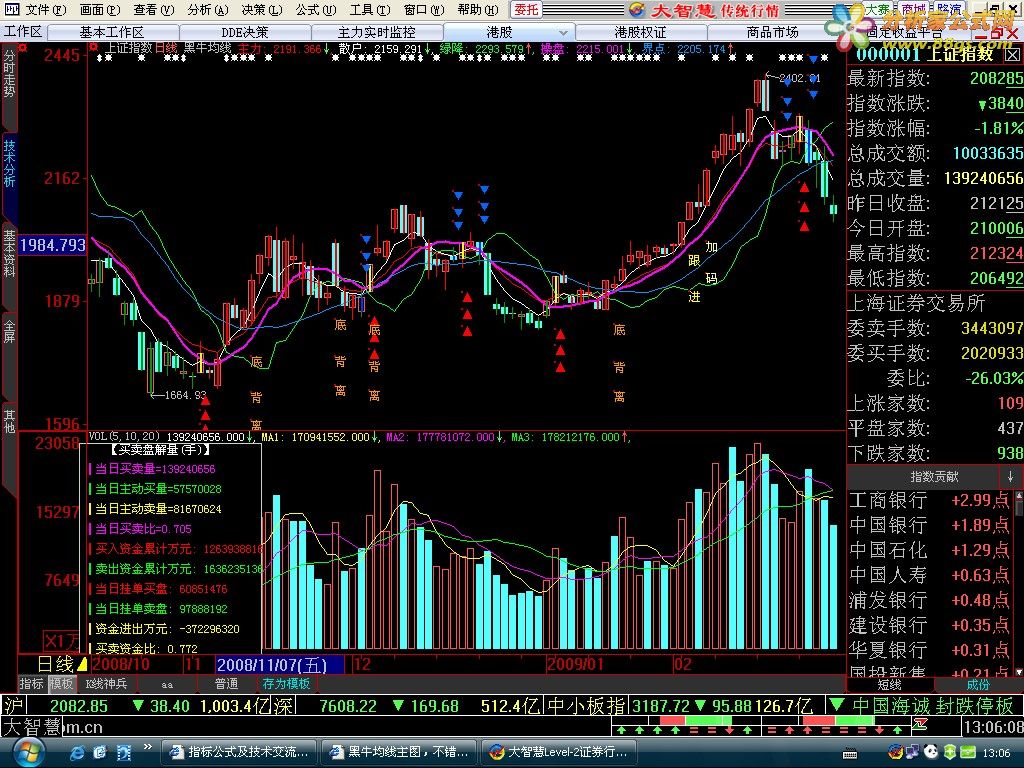Click the application system icon beside 文件
The width and height of the screenshot is (1024, 768).
point(11,10)
